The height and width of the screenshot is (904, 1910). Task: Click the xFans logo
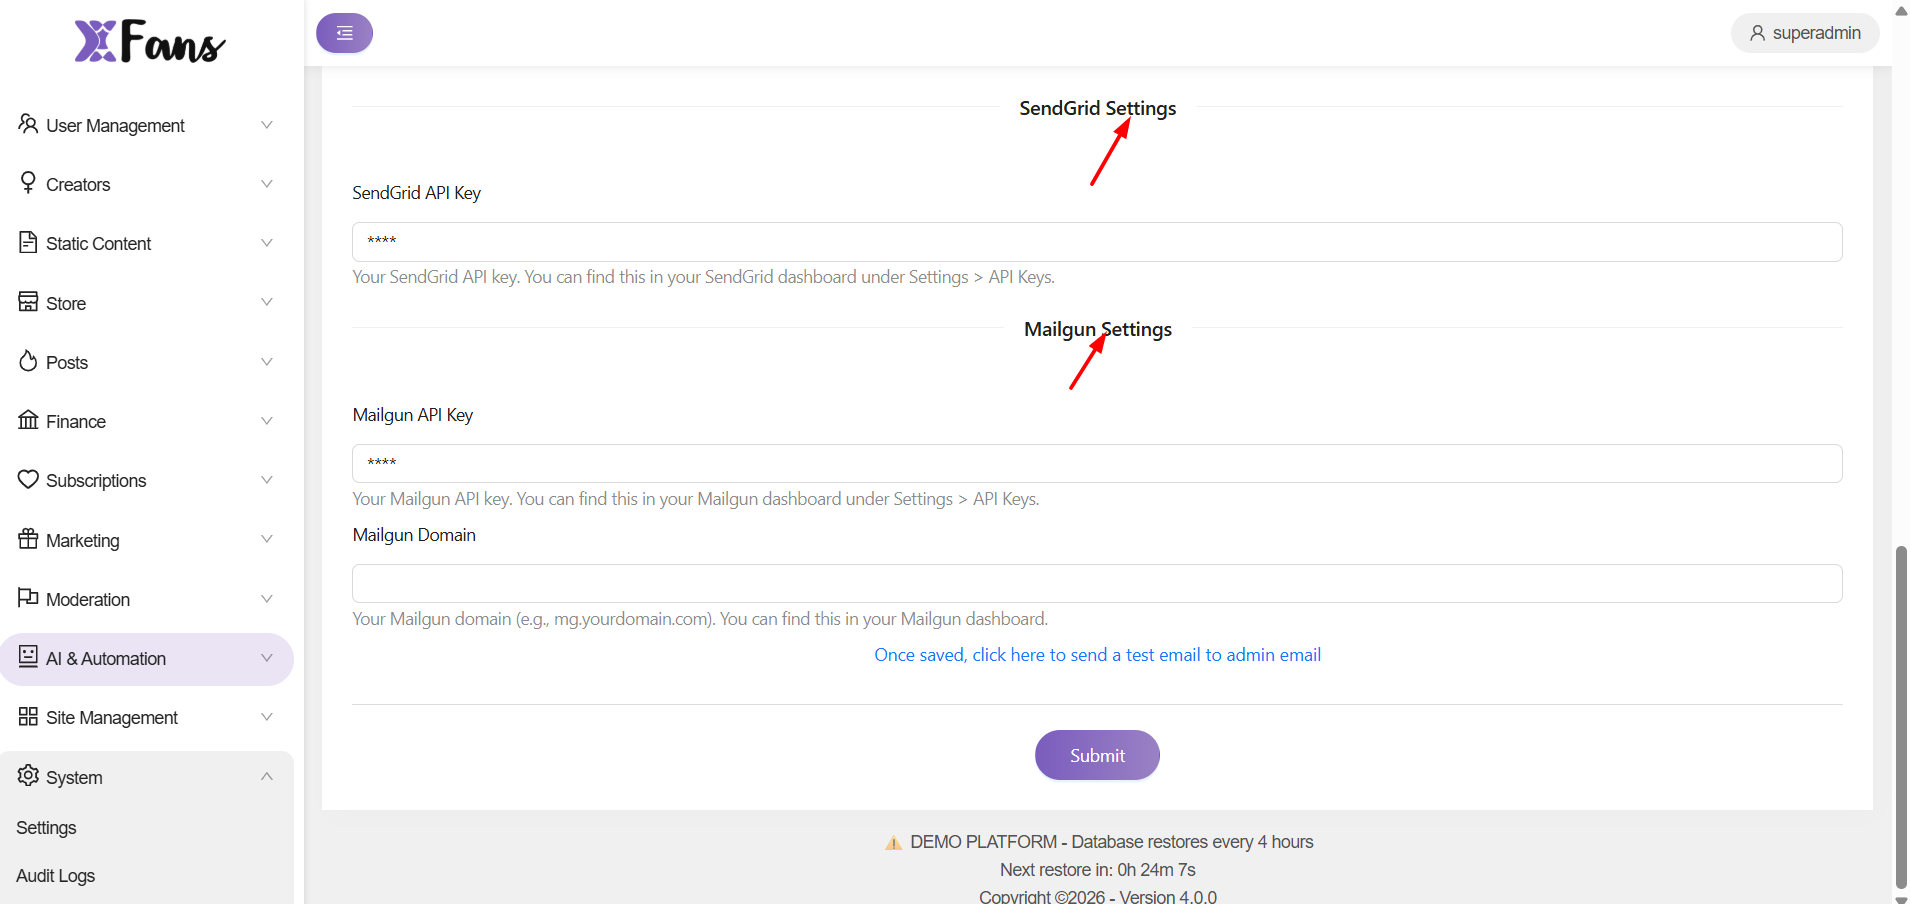click(150, 41)
